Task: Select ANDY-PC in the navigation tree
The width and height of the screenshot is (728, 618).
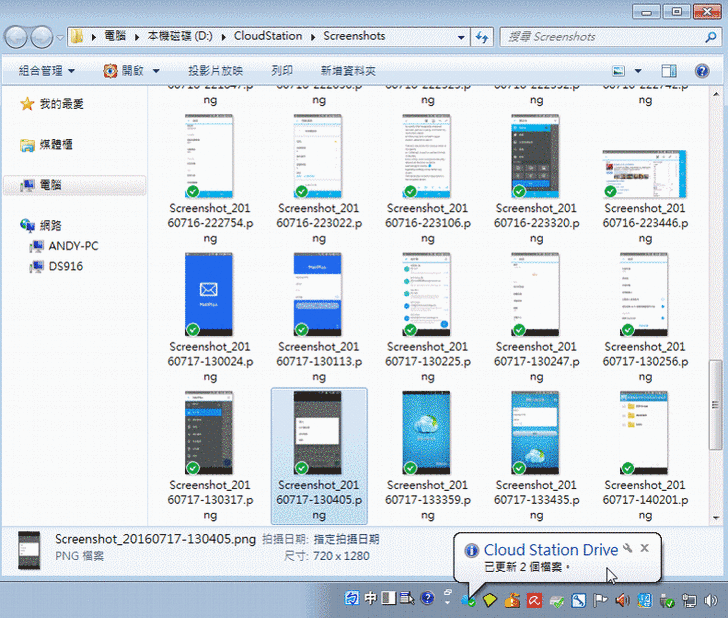Action: pos(73,246)
